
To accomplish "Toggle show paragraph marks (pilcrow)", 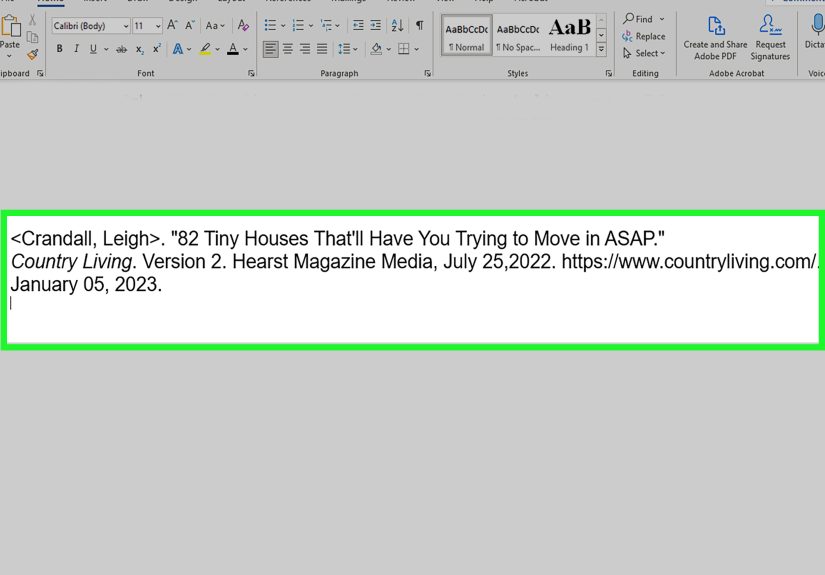I will click(x=420, y=25).
